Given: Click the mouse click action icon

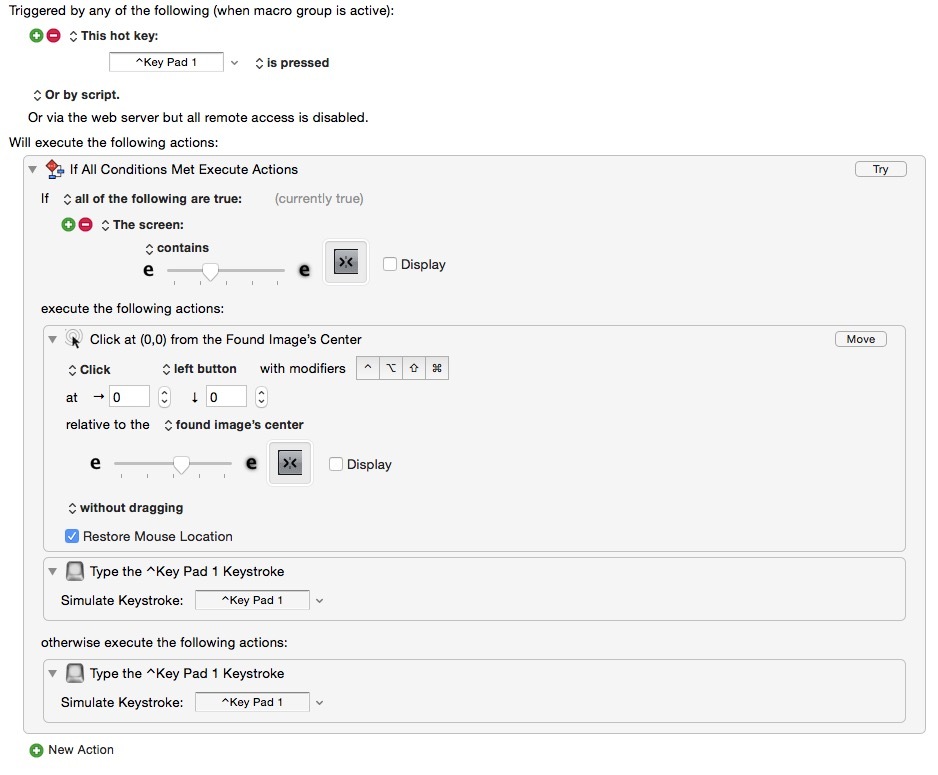Looking at the screenshot, I should click(73, 339).
